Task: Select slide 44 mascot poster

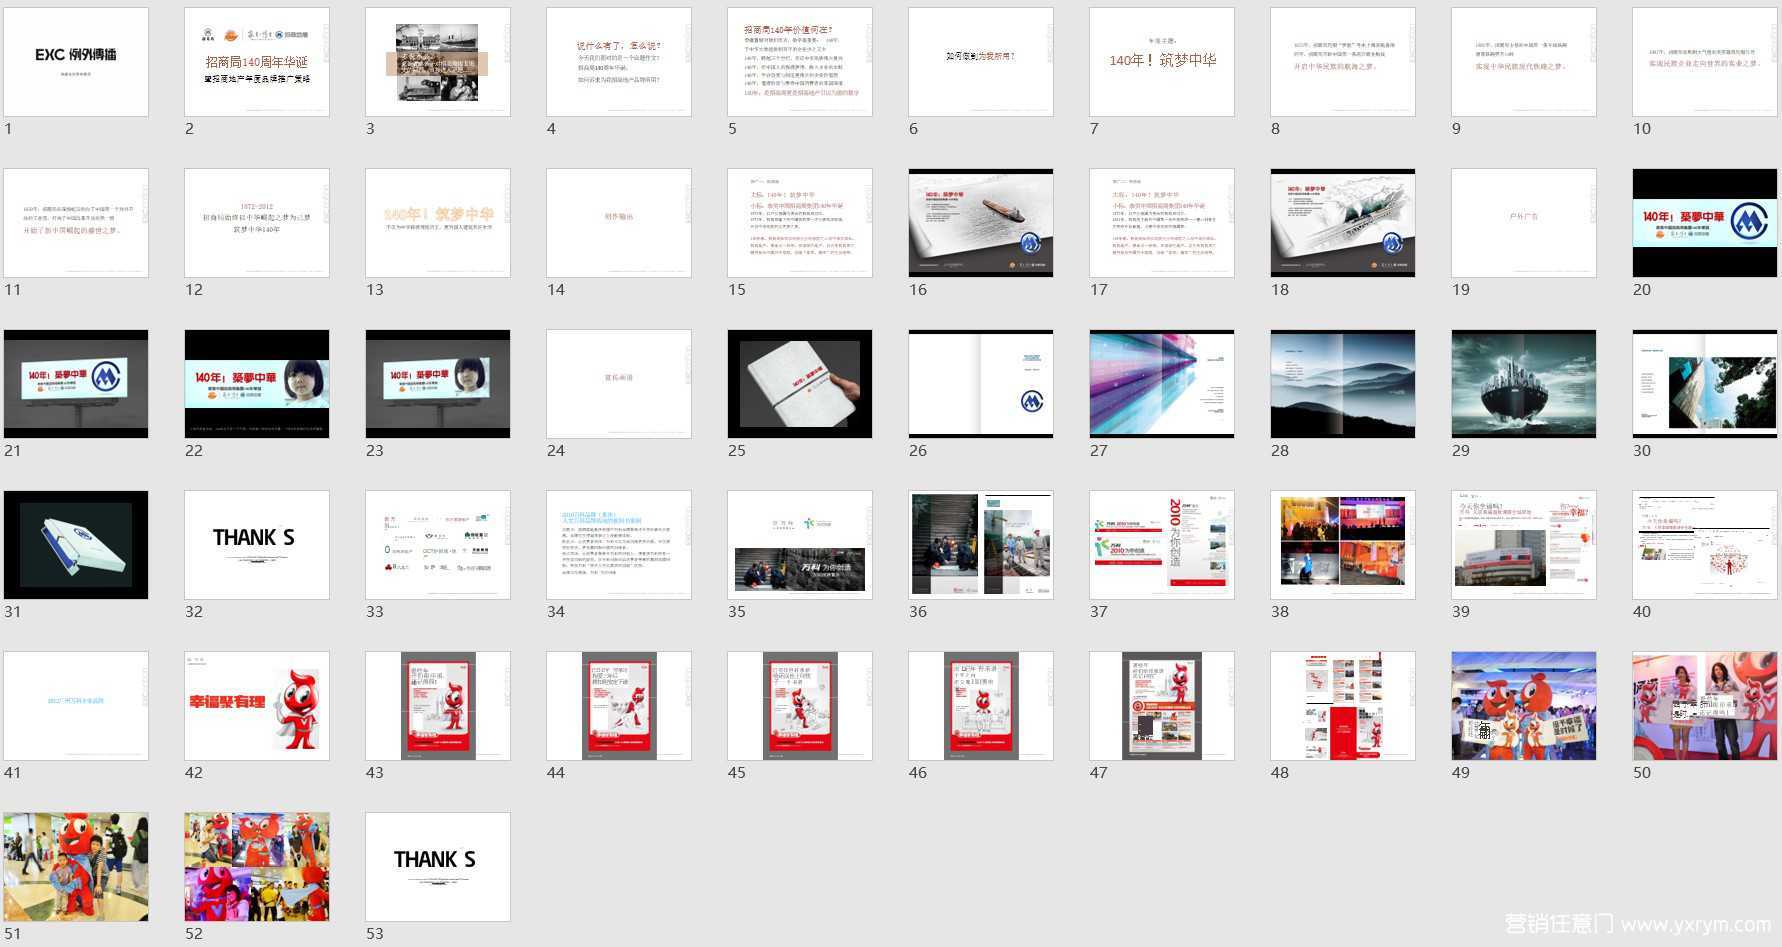Action: 619,706
